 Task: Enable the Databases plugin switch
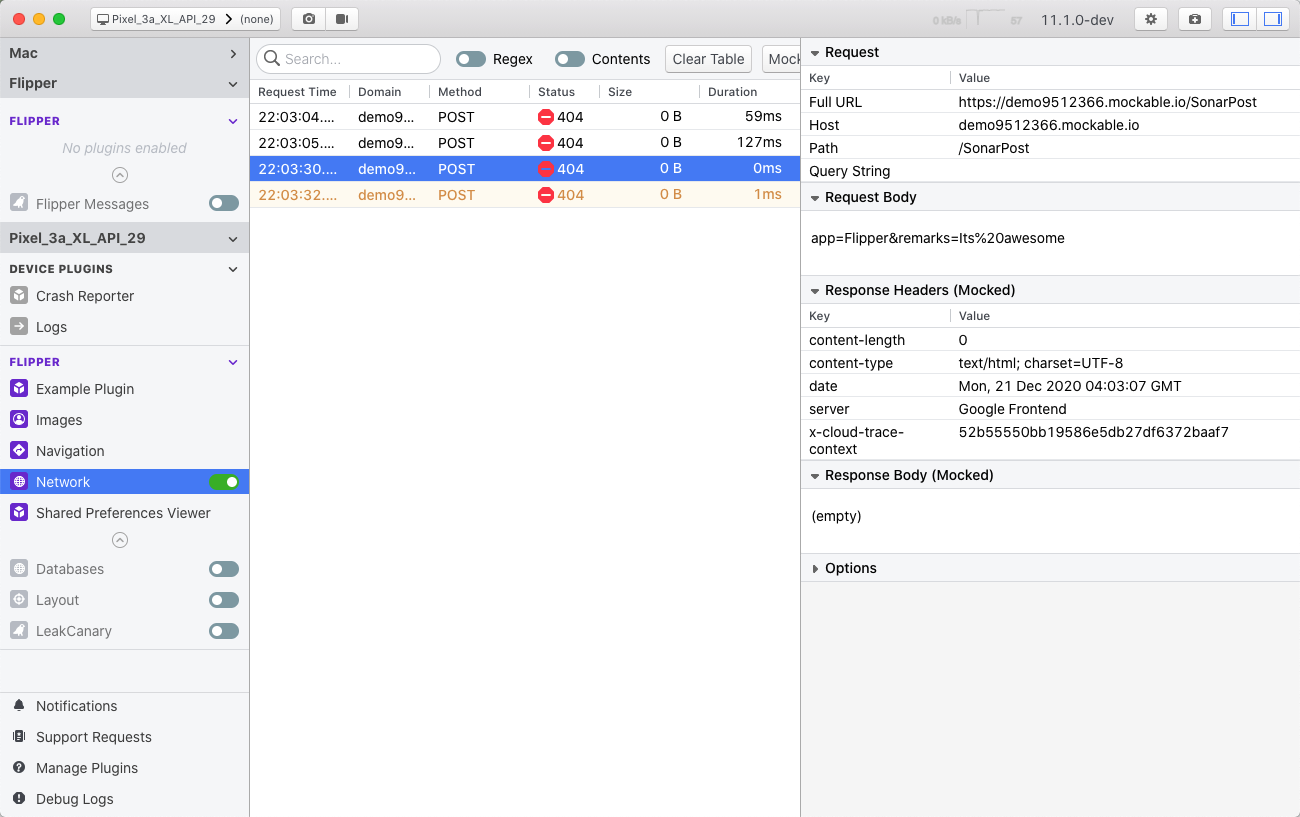click(224, 569)
